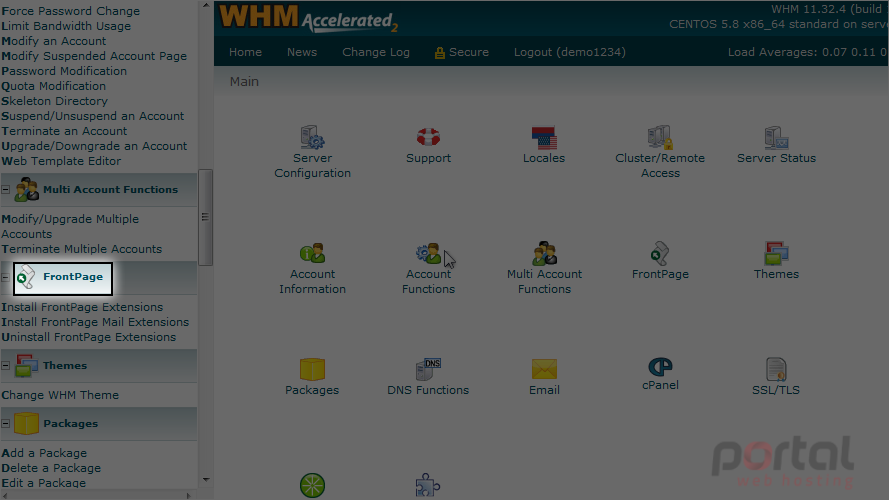Viewport: 889px width, 500px height.
Task: Open Skeleton Directory link
Action: pyautogui.click(x=54, y=101)
